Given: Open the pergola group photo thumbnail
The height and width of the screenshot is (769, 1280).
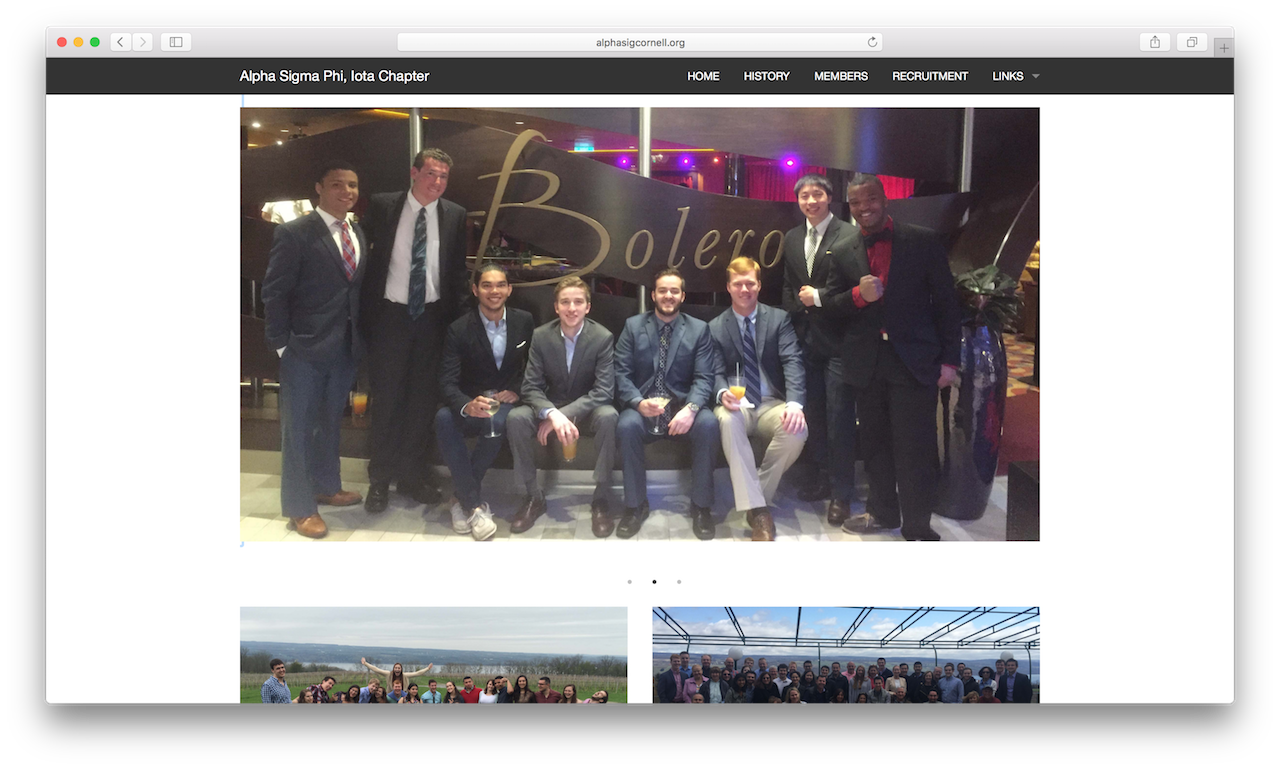Looking at the screenshot, I should 846,655.
